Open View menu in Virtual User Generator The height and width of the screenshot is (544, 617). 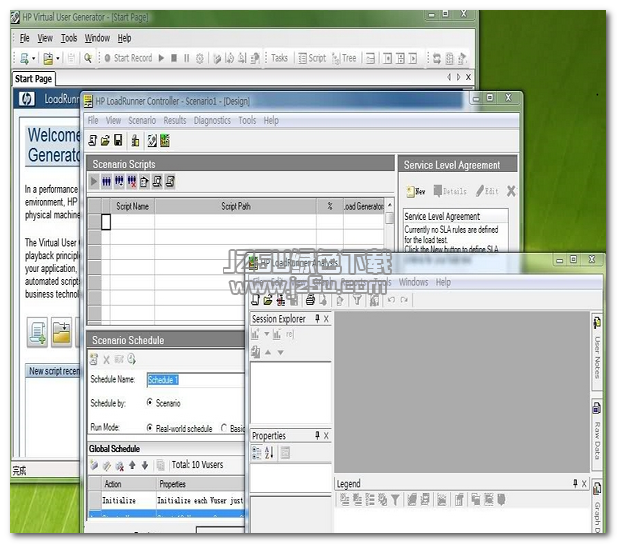45,38
